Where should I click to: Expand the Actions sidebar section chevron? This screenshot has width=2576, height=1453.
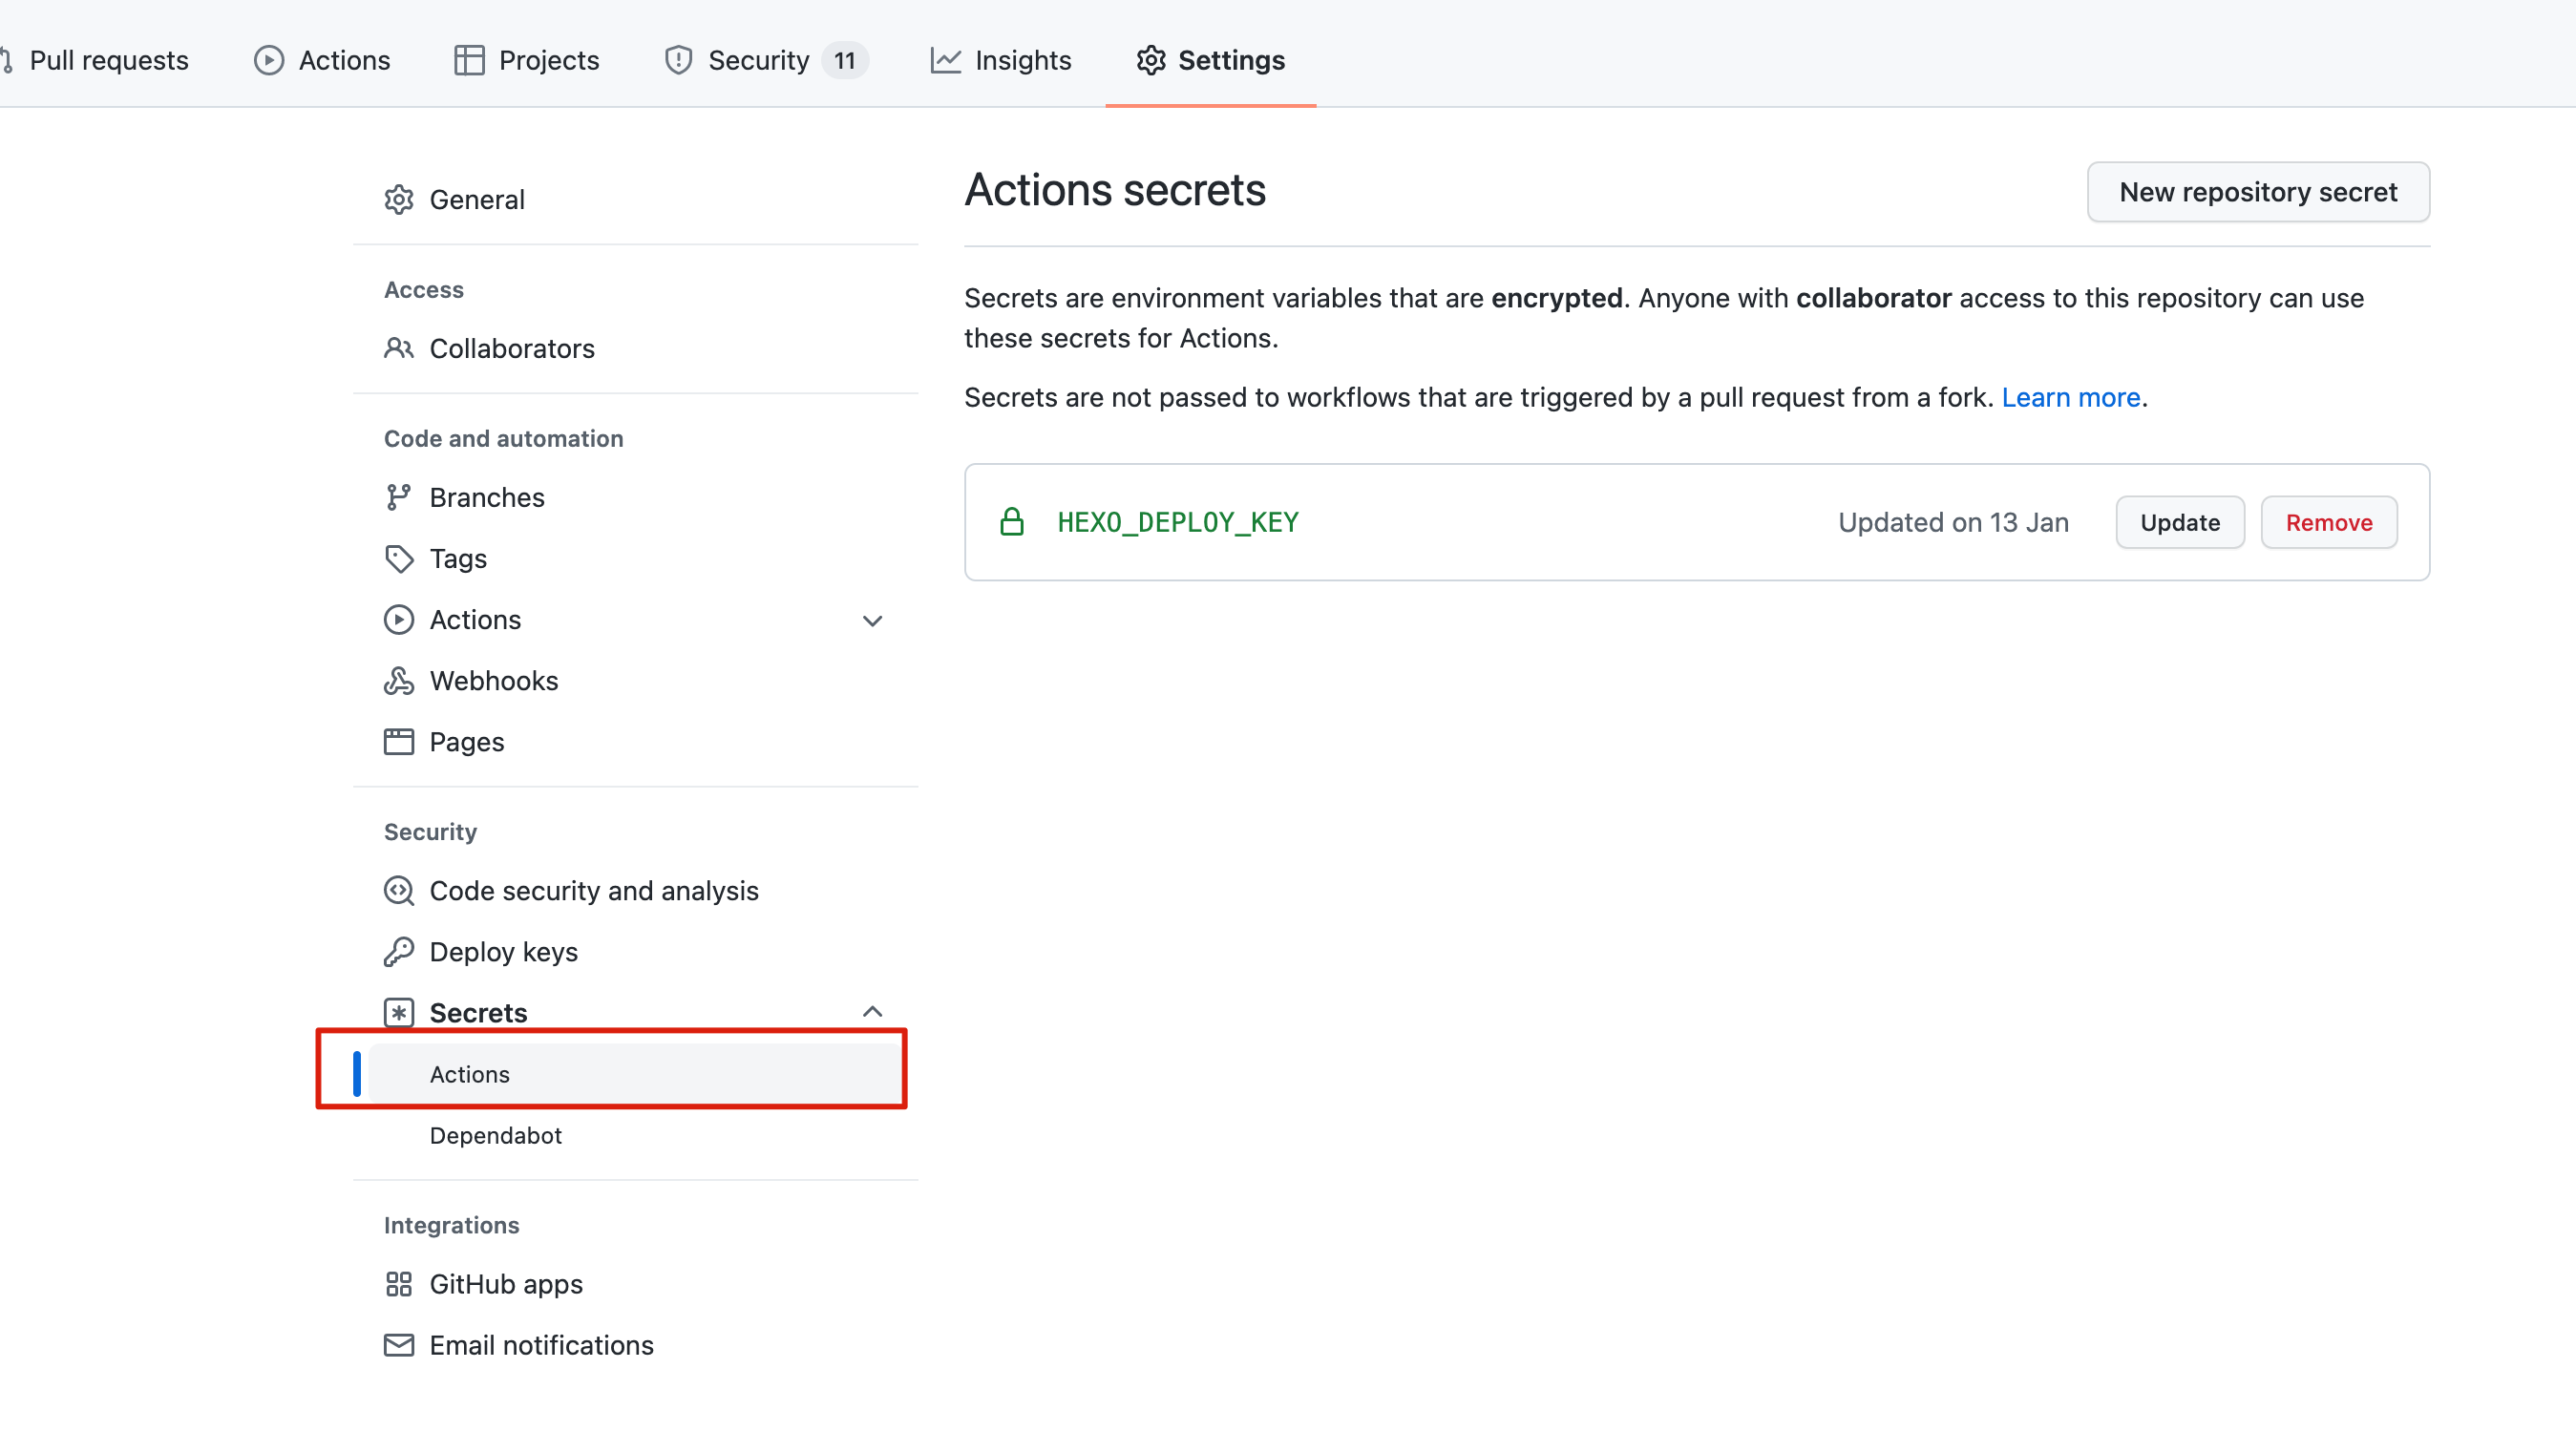pos(872,621)
